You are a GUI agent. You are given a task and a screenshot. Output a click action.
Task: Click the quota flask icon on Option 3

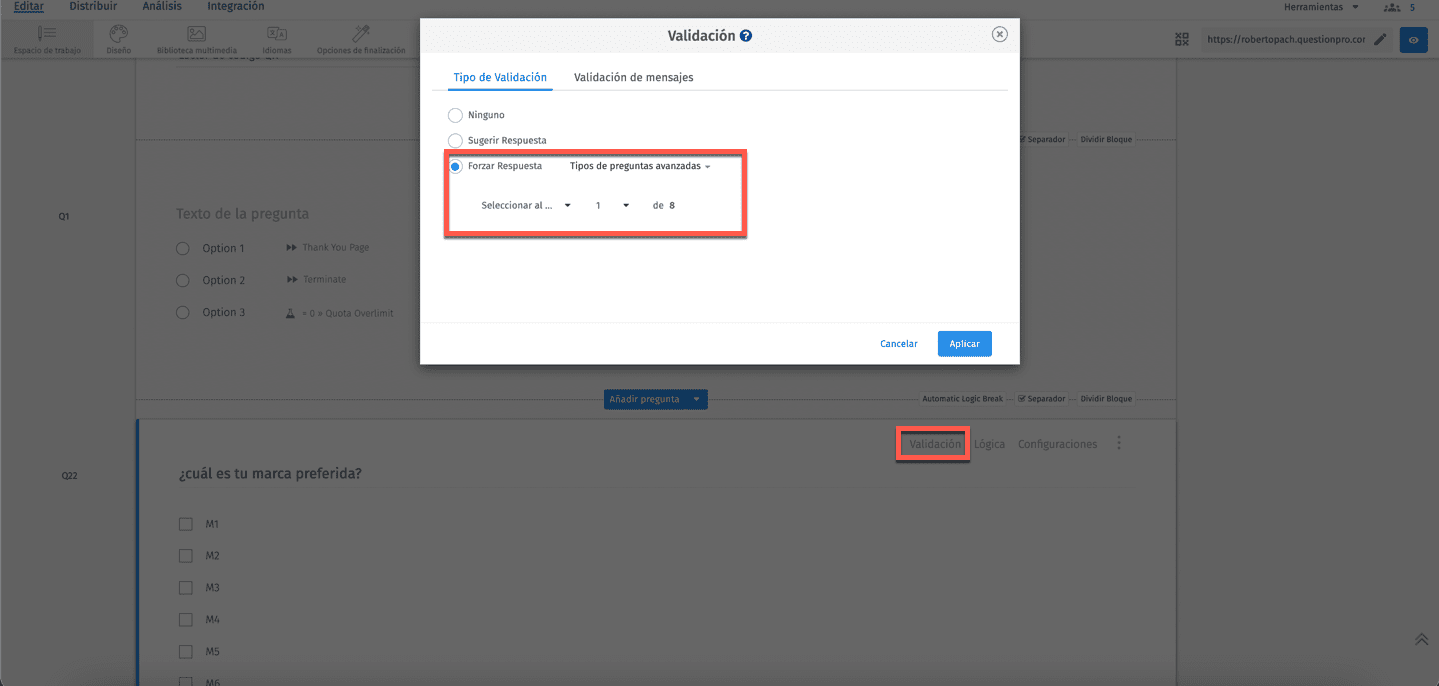point(291,313)
